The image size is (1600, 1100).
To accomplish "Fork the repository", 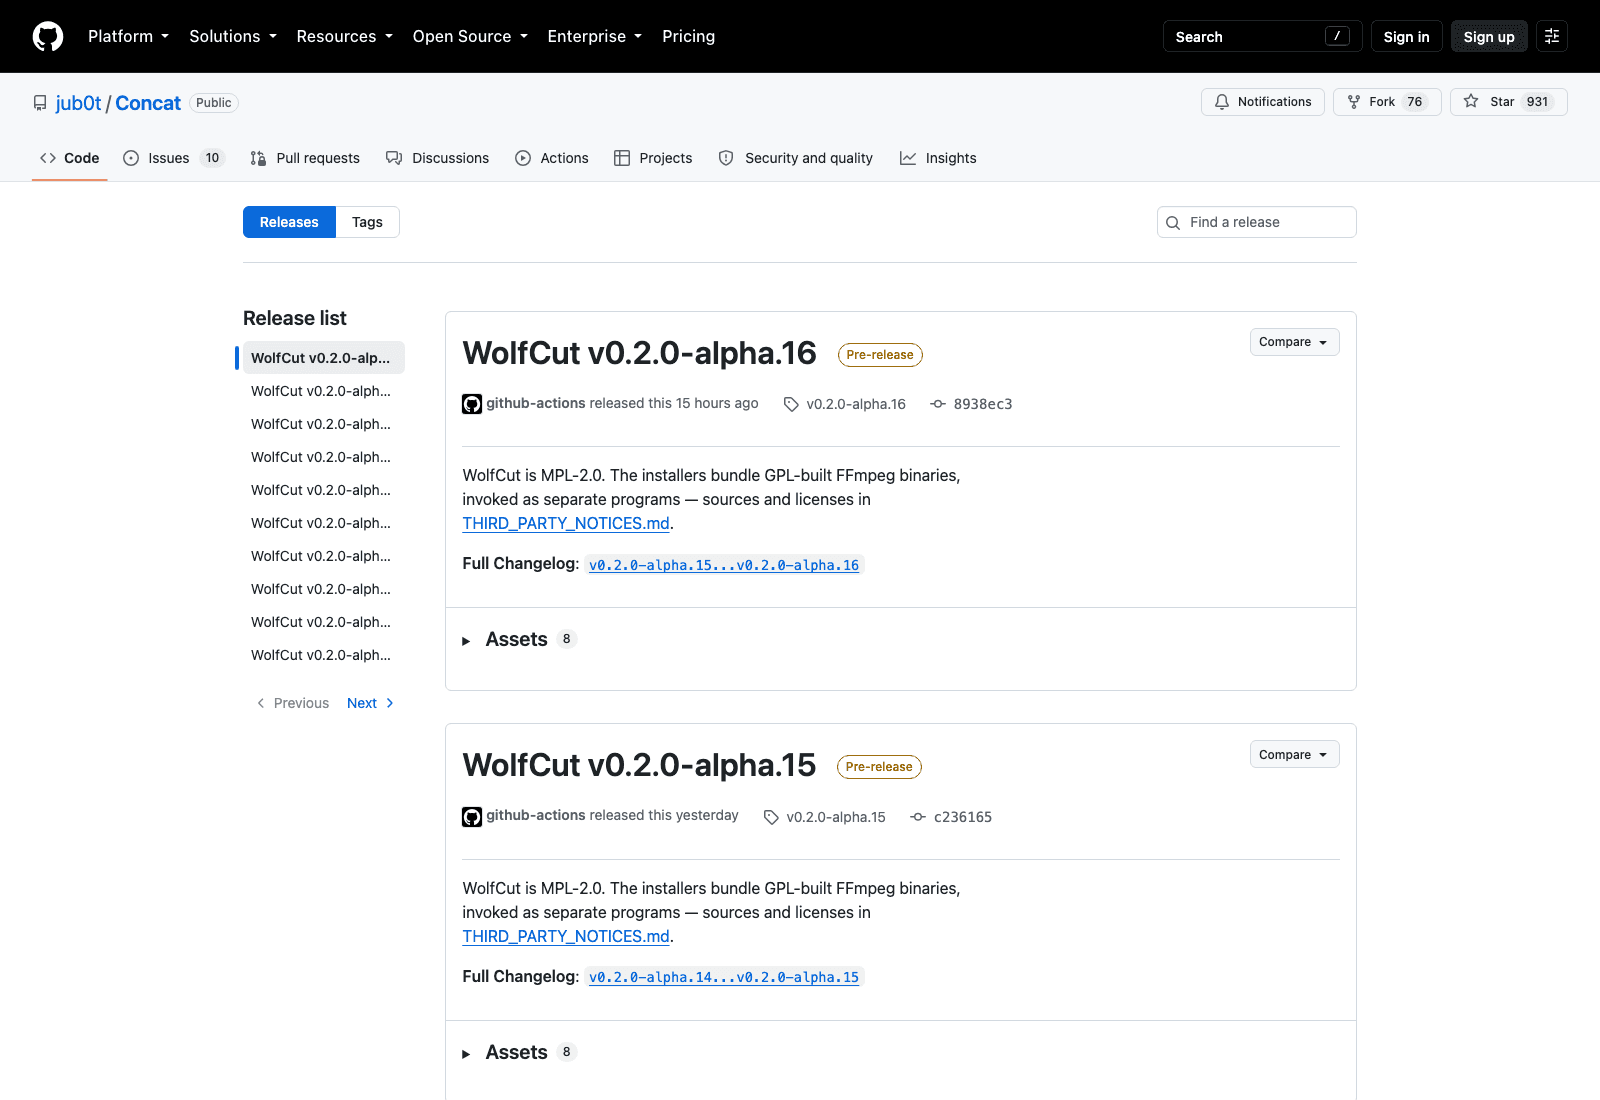I will click(1387, 102).
